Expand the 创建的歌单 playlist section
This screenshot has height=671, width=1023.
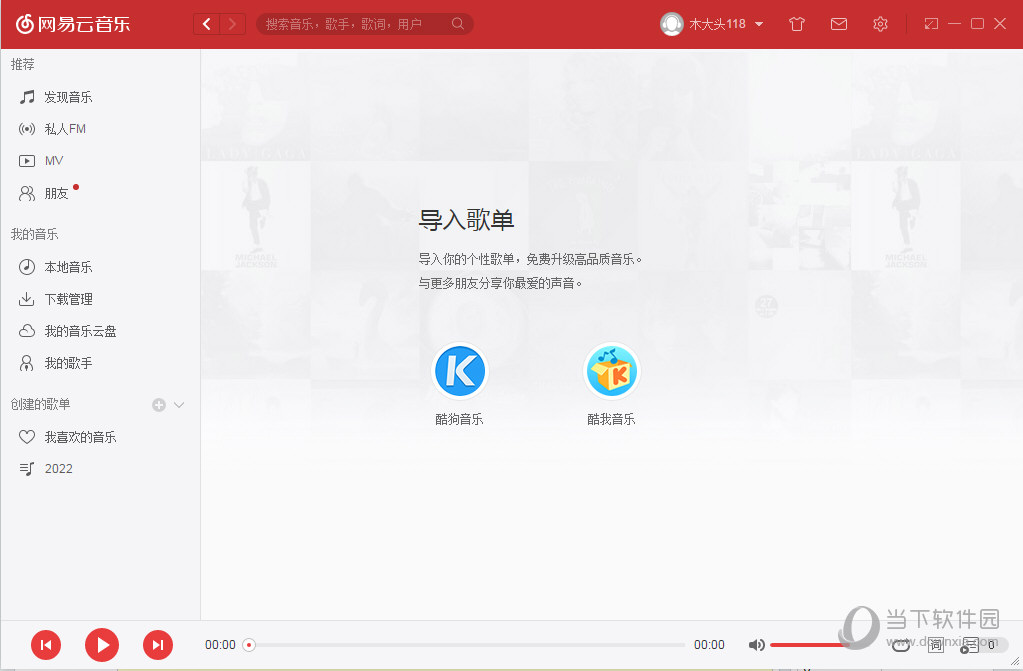[179, 404]
